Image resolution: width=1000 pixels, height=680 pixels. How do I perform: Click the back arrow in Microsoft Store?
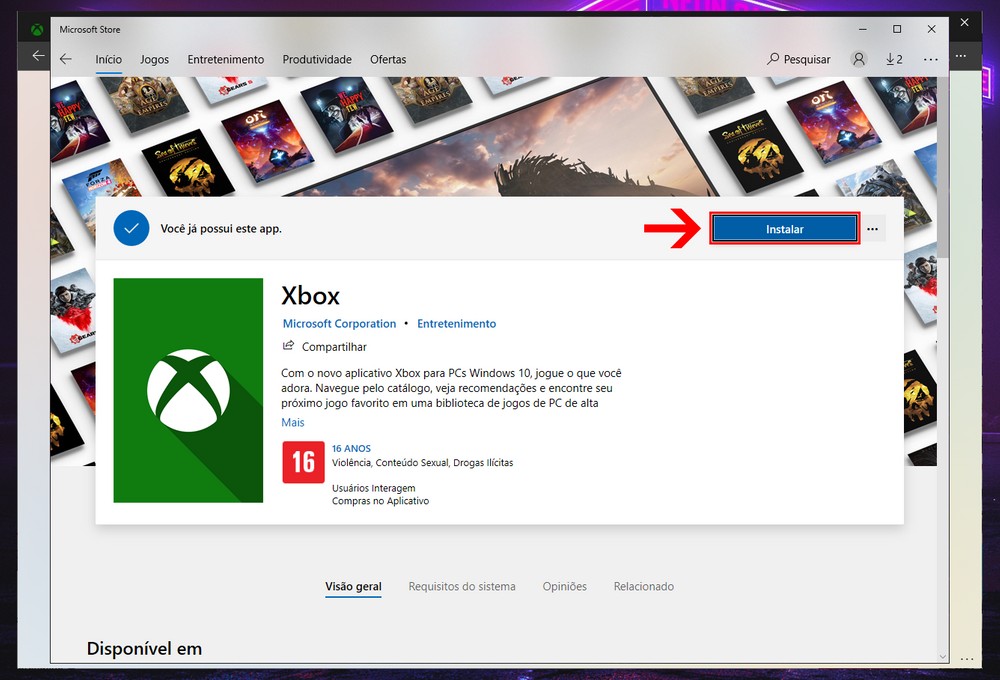point(66,59)
